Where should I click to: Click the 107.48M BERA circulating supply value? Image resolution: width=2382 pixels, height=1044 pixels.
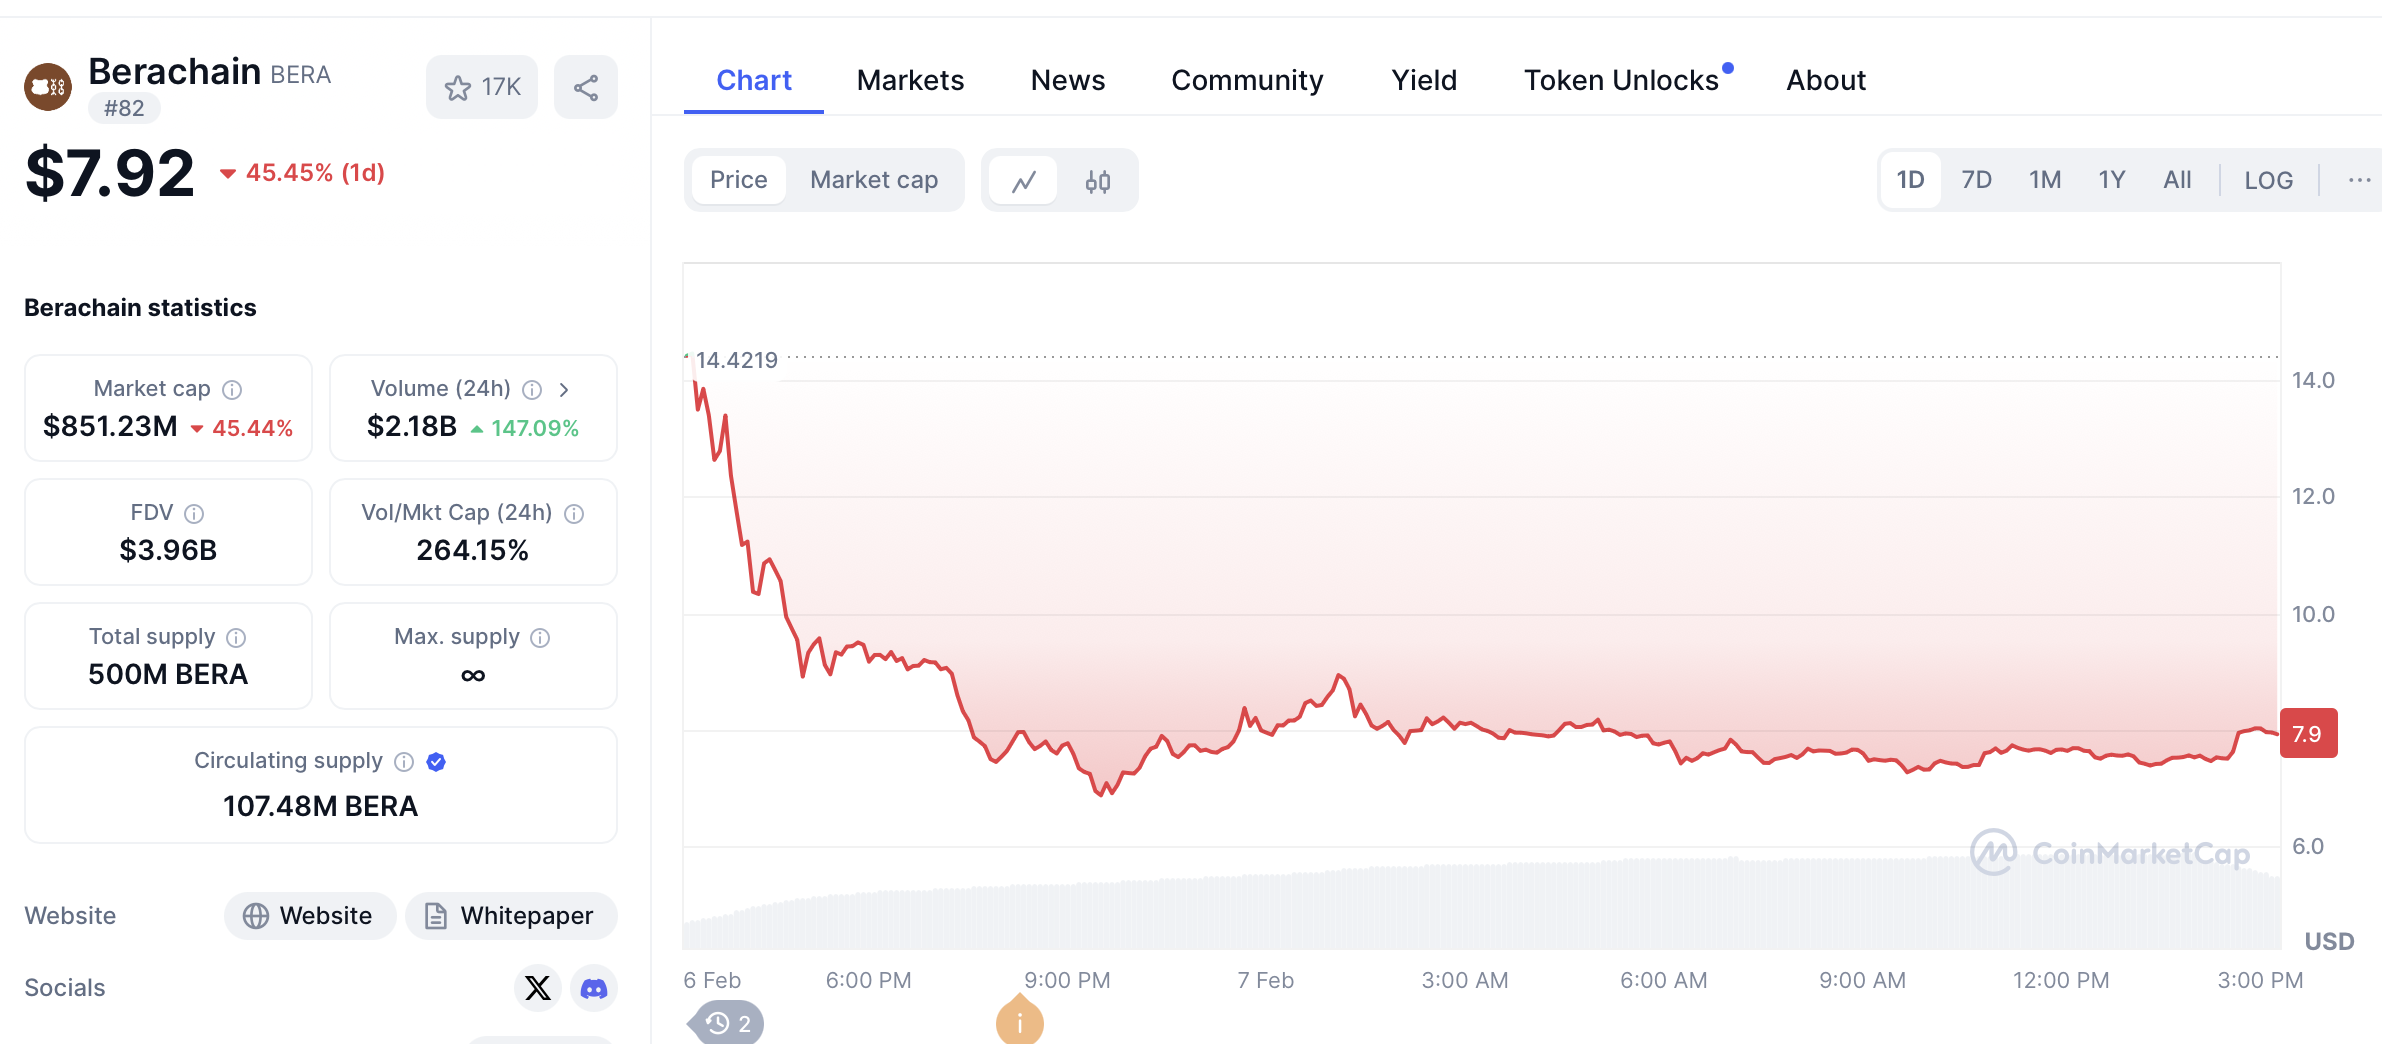pos(320,807)
